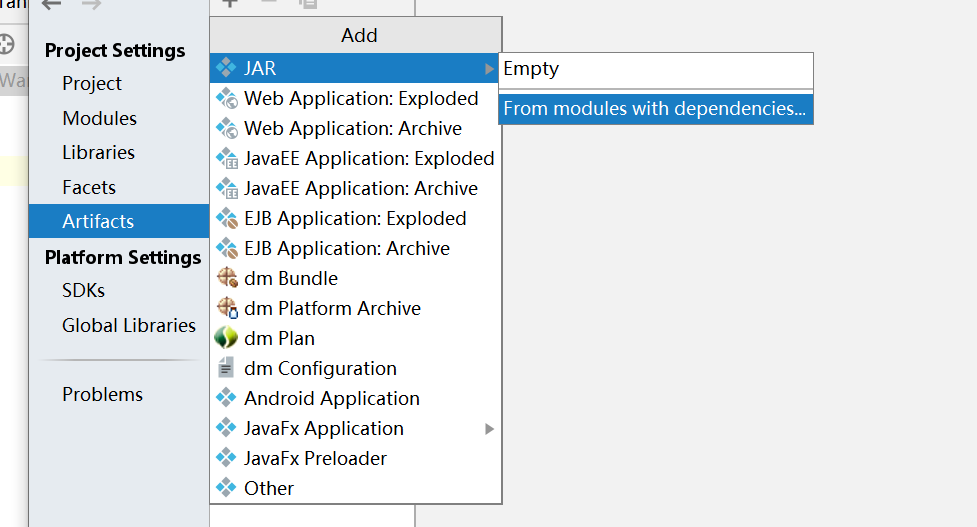The width and height of the screenshot is (977, 527).
Task: Click the dm Configuration document icon
Action: [226, 368]
